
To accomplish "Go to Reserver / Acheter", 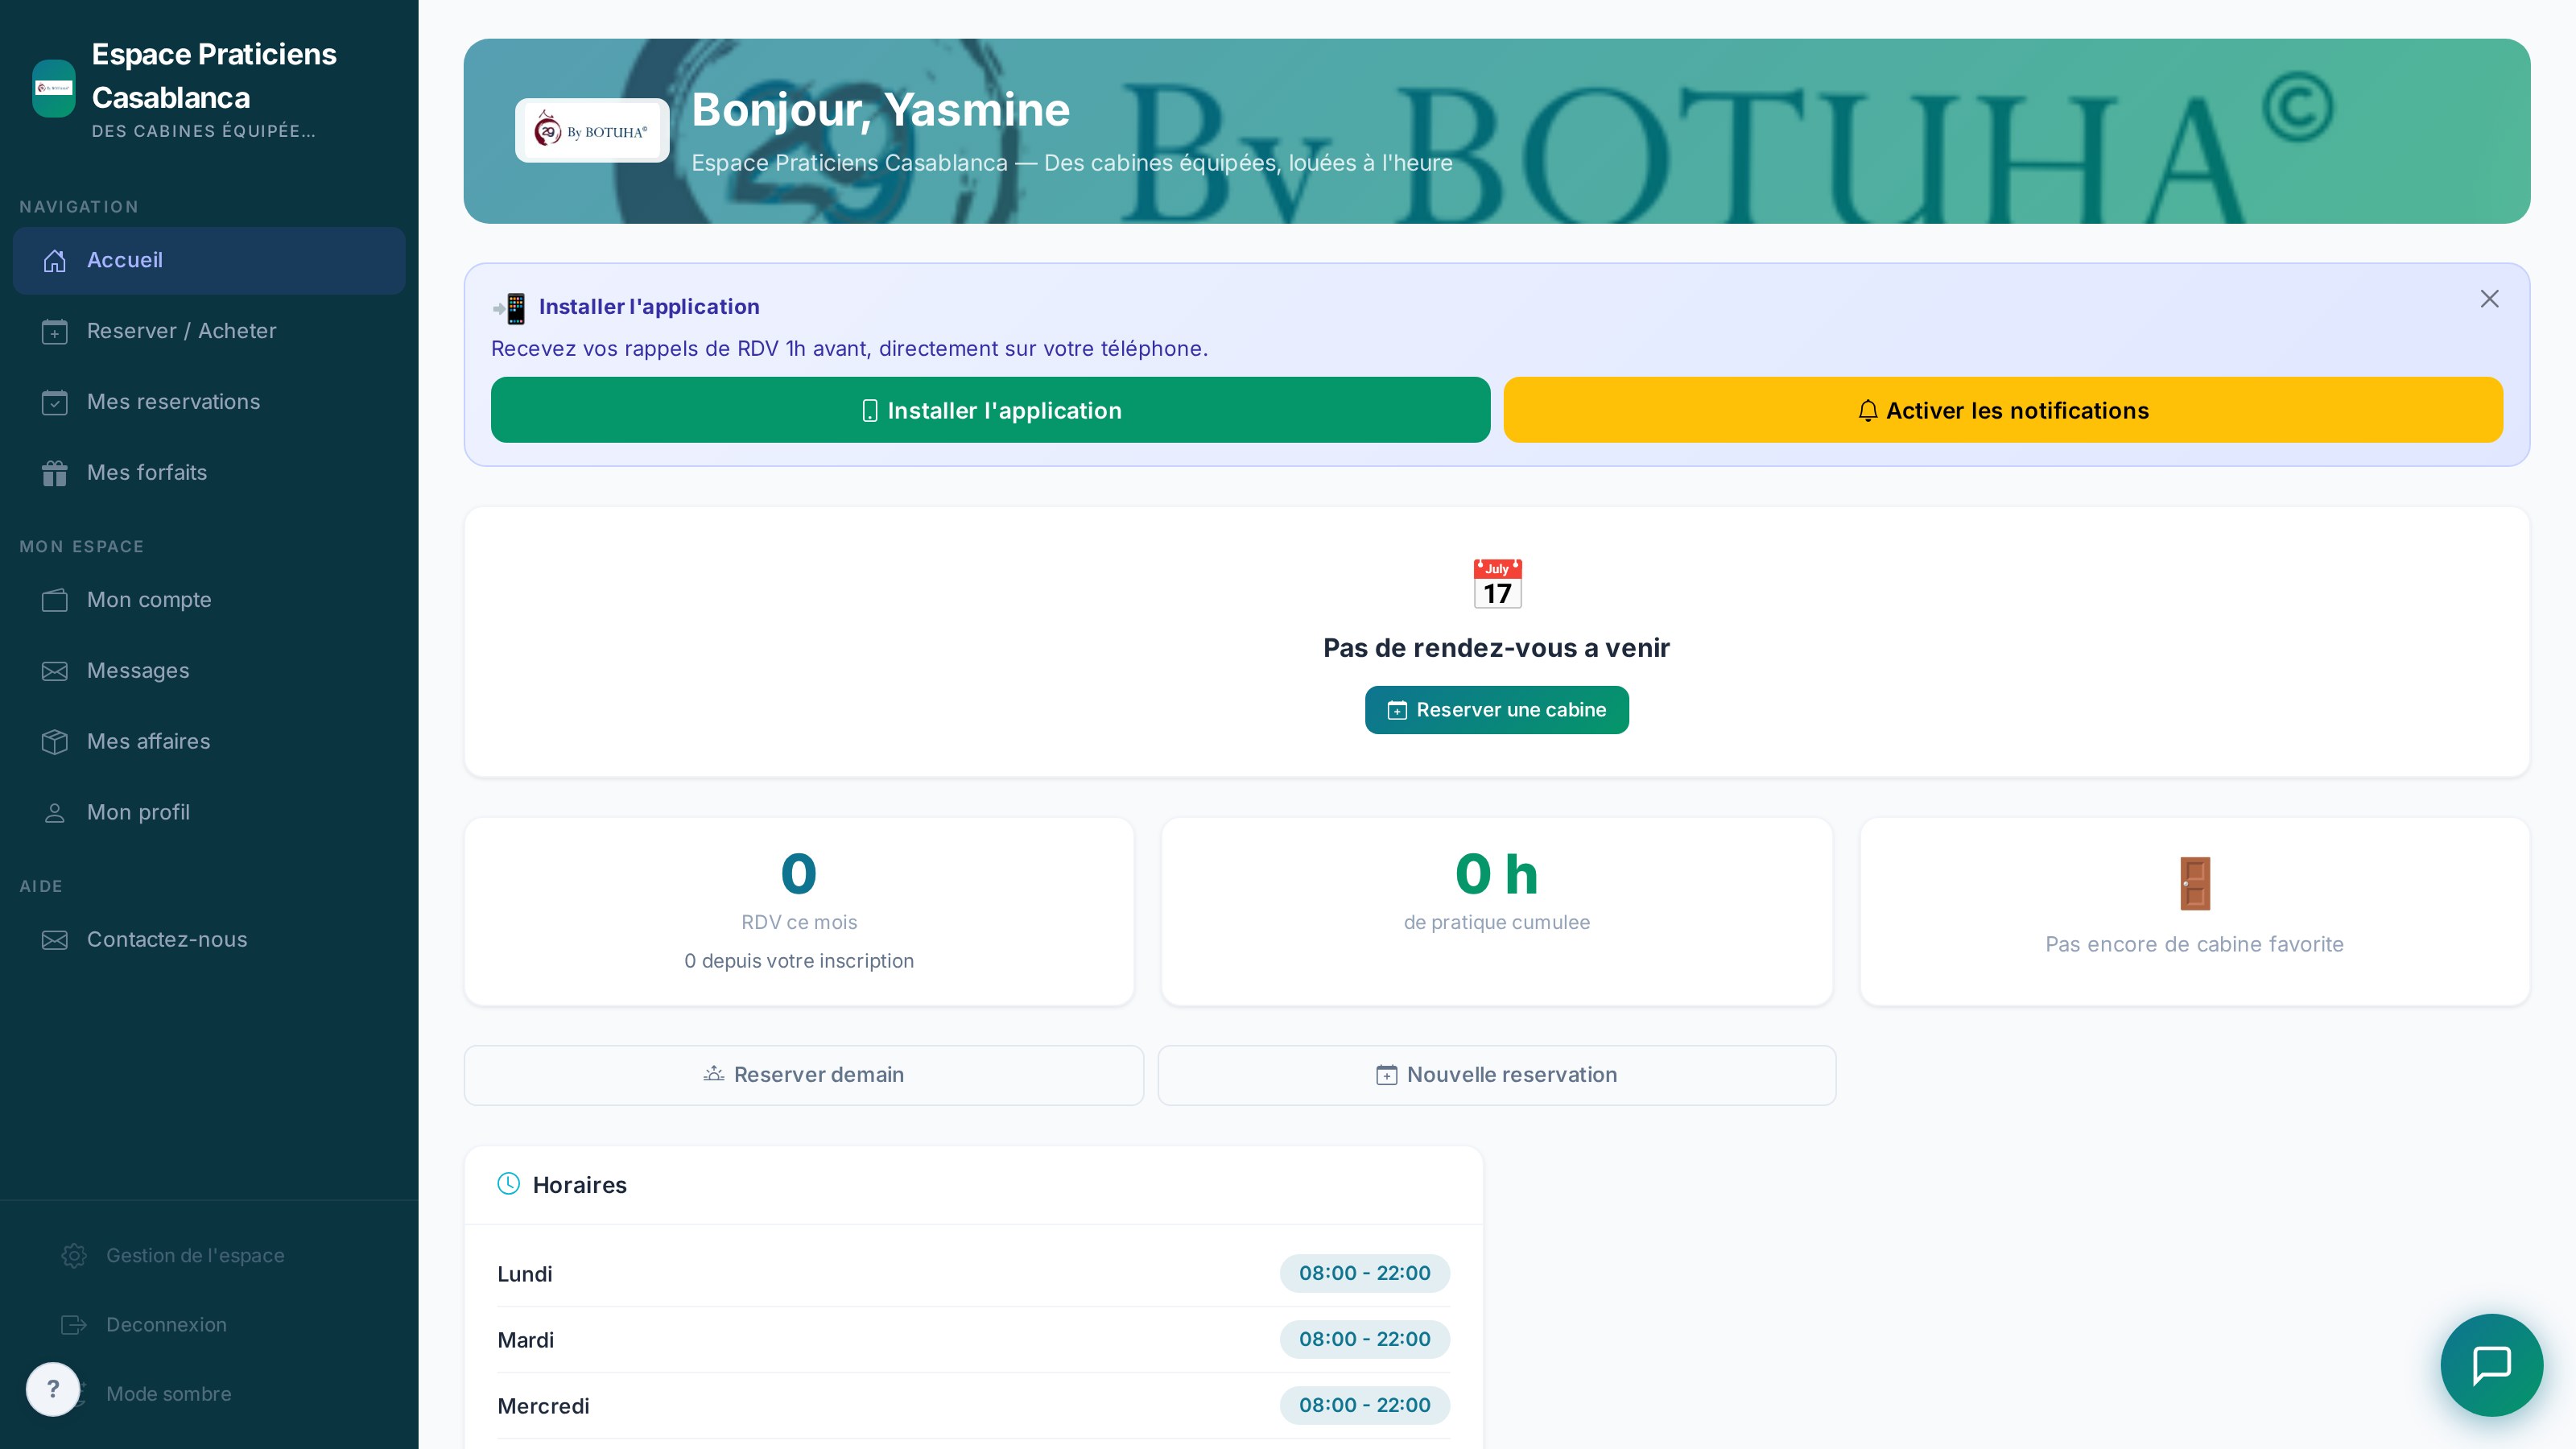I will pyautogui.click(x=209, y=331).
